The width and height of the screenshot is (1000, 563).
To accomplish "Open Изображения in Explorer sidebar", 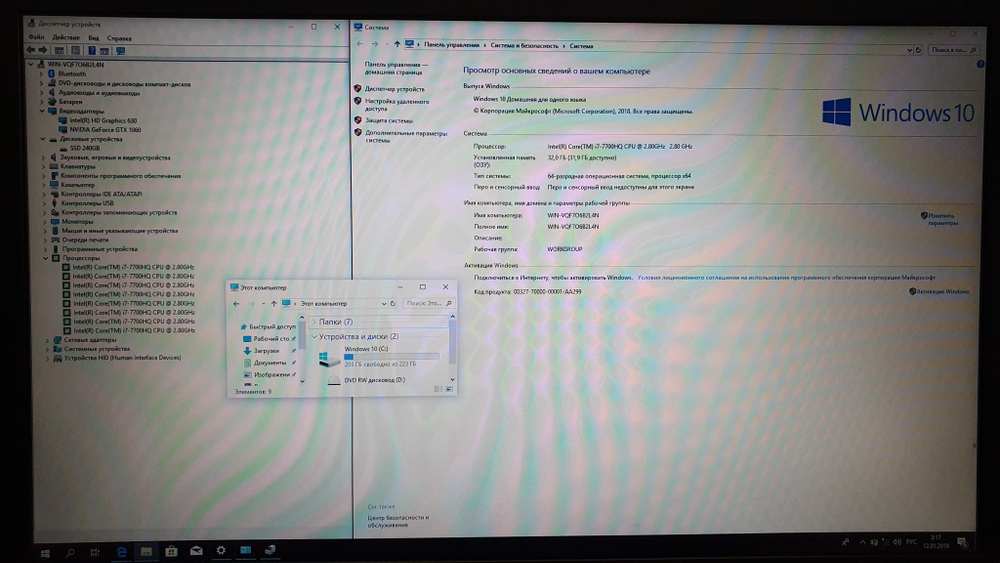I will (x=272, y=375).
